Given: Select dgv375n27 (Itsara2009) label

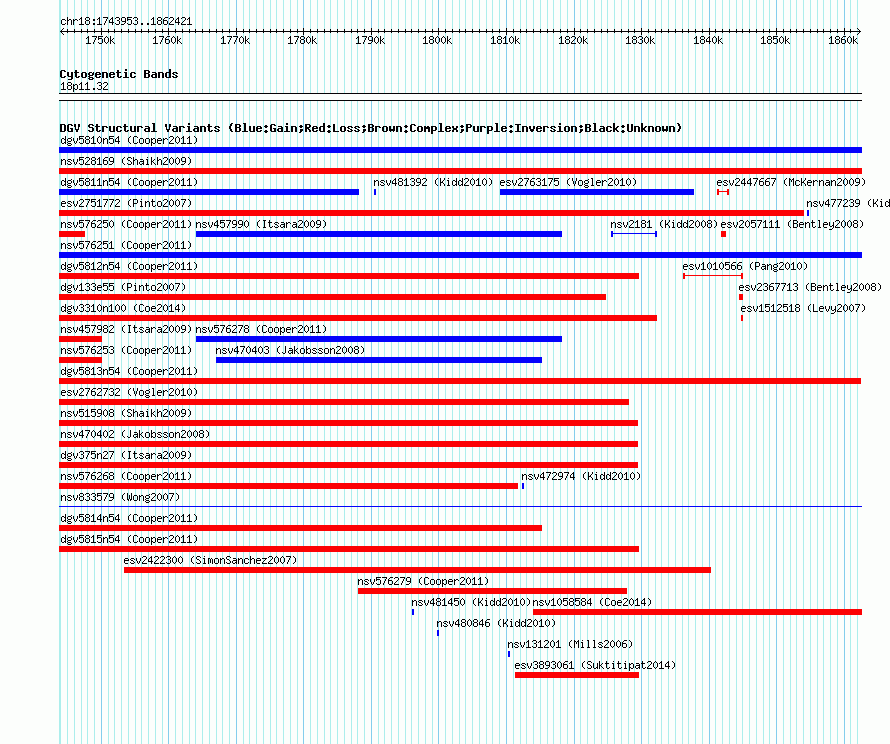Looking at the screenshot, I should pos(126,455).
